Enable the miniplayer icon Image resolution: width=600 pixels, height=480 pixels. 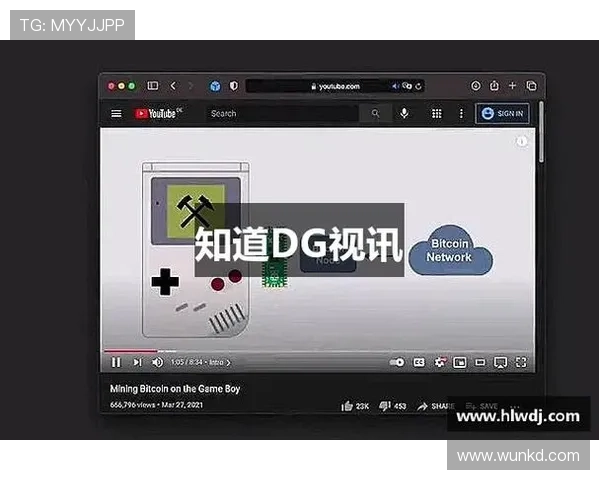460,362
